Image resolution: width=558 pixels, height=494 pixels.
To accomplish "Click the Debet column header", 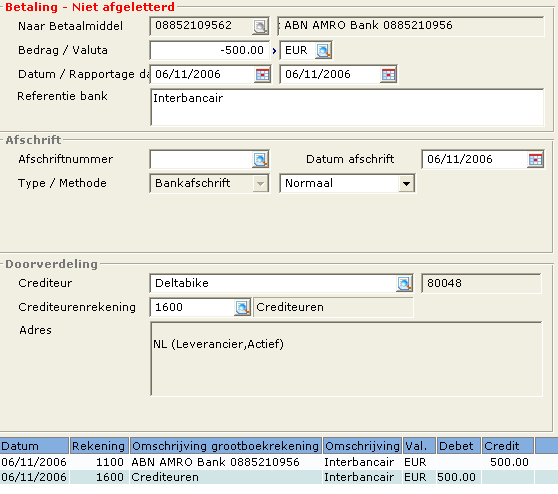I will click(459, 446).
